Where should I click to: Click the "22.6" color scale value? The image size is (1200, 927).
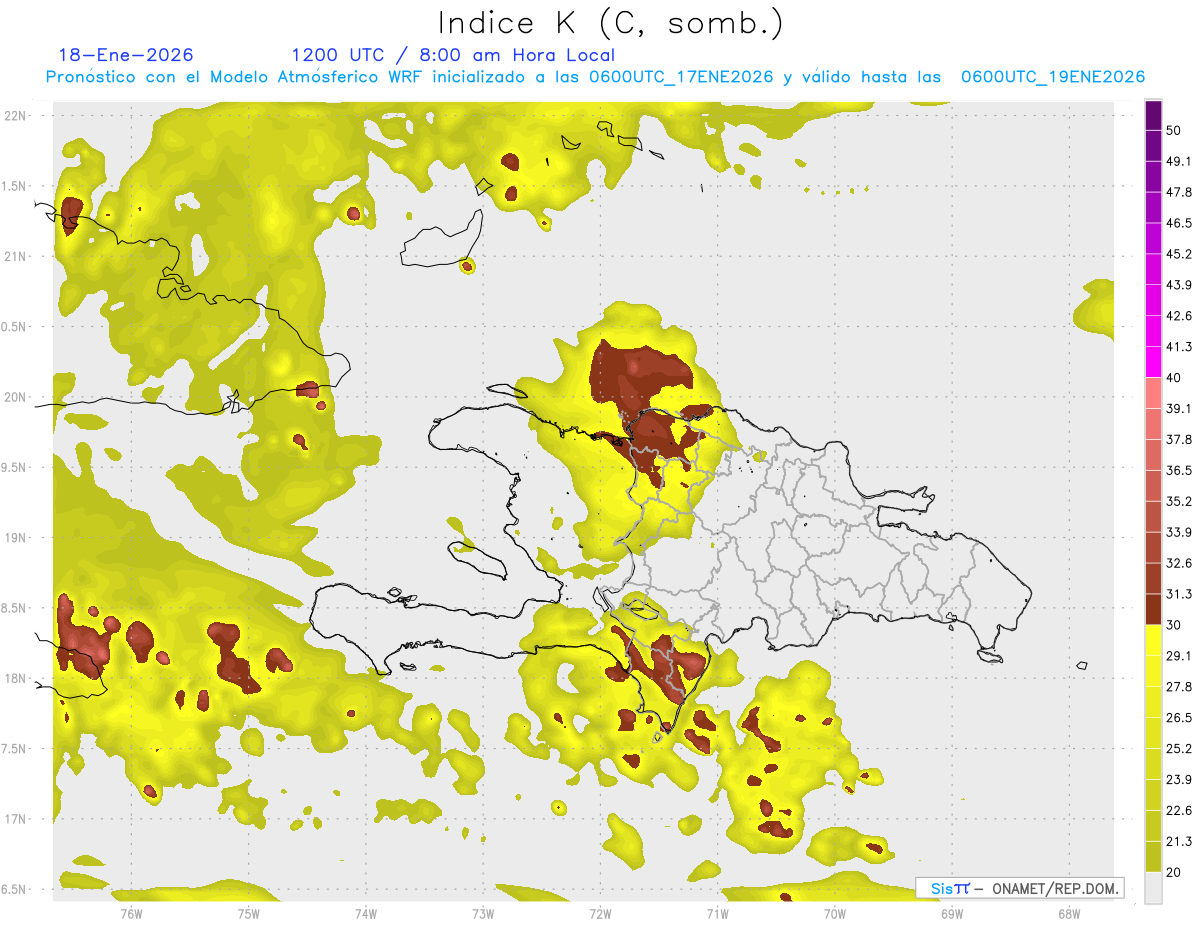(1179, 811)
